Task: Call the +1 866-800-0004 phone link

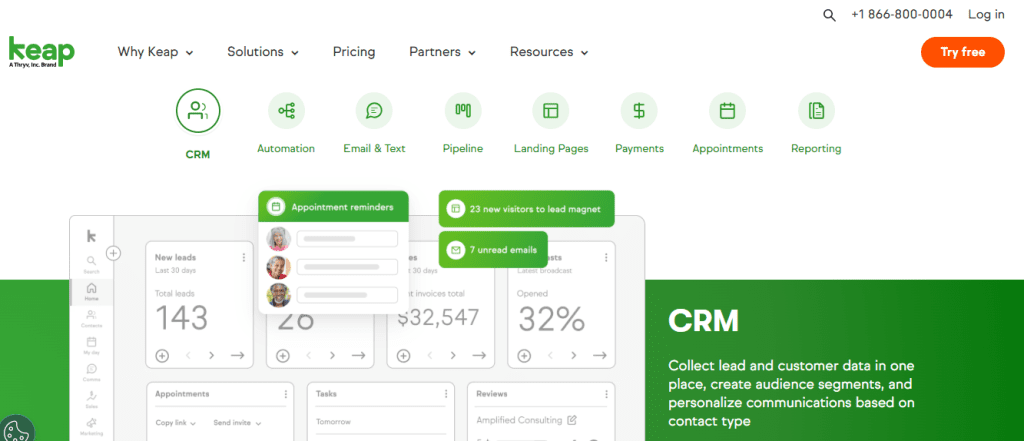Action: tap(902, 14)
